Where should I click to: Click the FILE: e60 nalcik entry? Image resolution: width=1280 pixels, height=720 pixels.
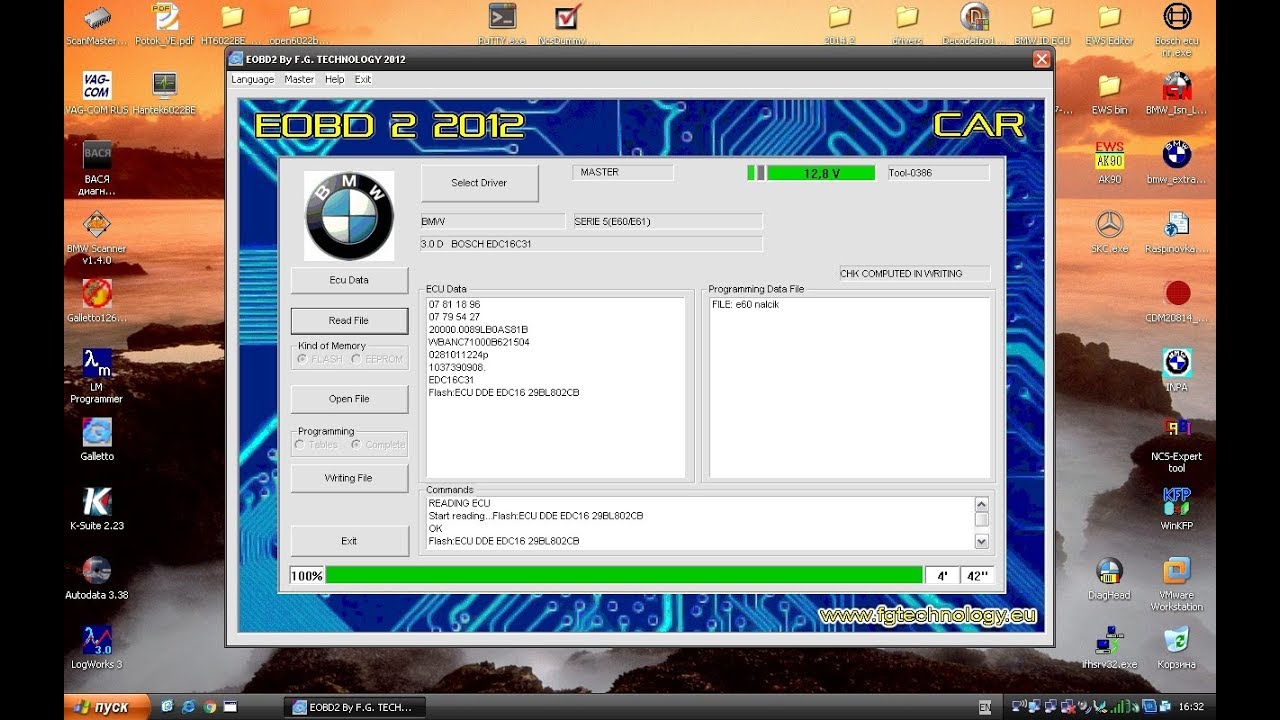tap(745, 304)
